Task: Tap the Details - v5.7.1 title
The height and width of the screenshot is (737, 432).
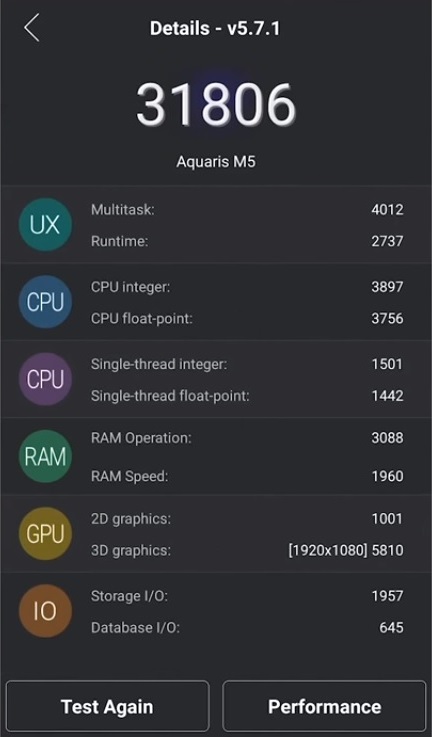Action: pyautogui.click(x=215, y=28)
